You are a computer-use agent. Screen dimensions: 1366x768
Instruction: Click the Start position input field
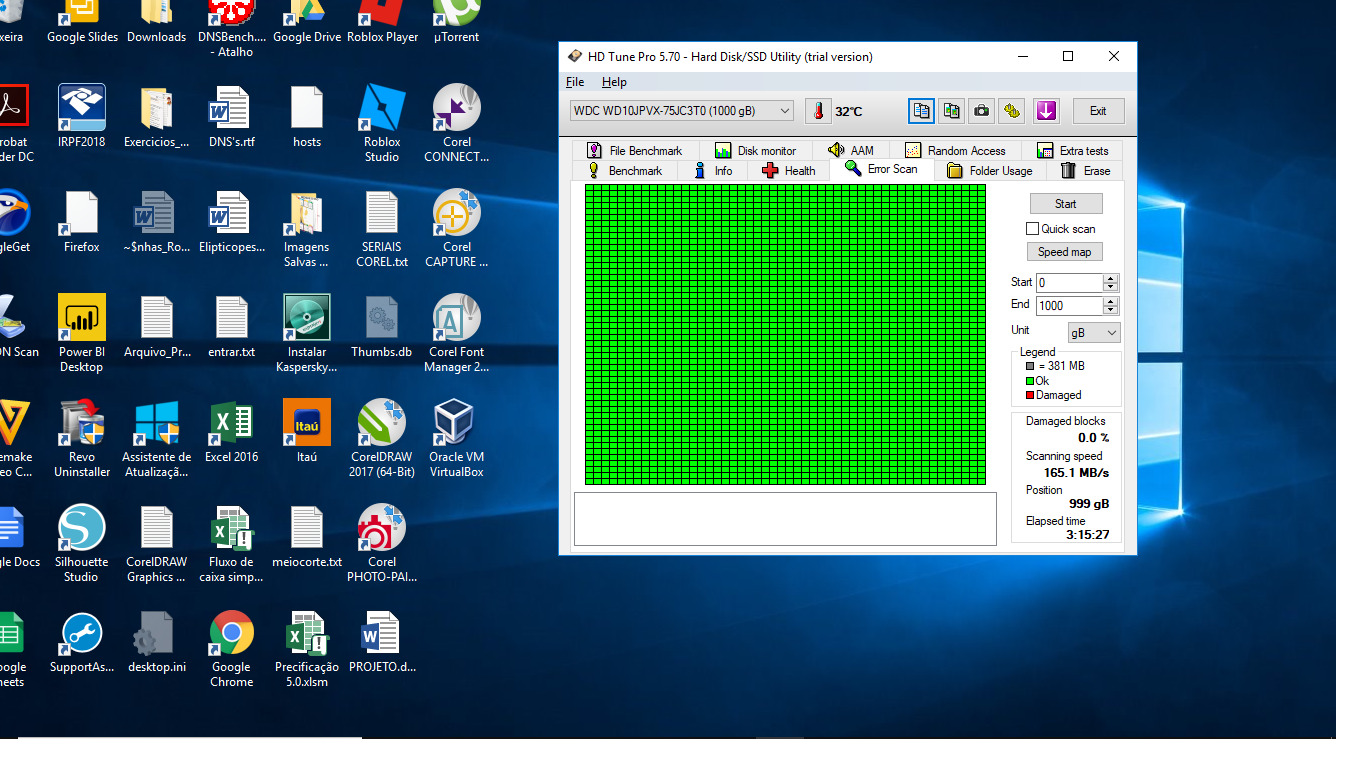(1069, 283)
